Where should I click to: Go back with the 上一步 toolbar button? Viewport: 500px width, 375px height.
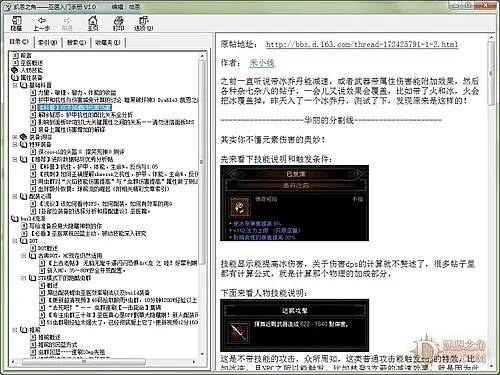[42, 23]
